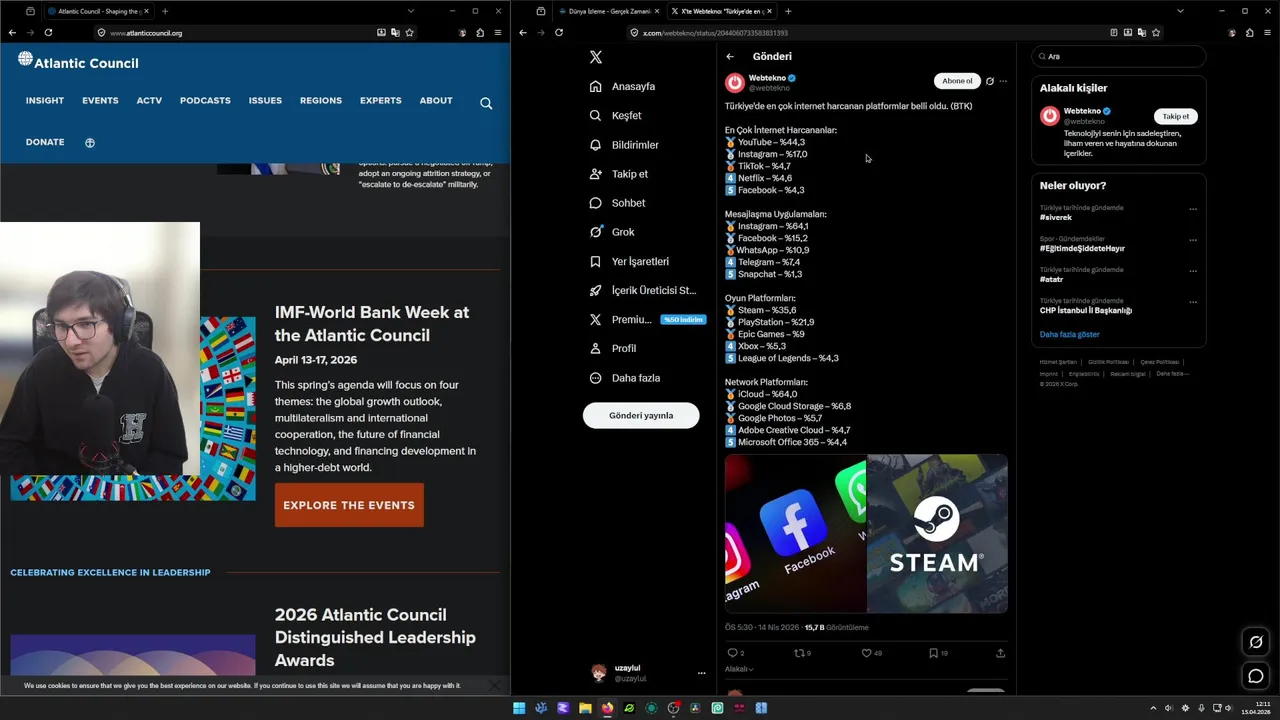This screenshot has width=1280, height=720.
Task: Expand the Alakalı sort dropdown under the post
Action: click(739, 669)
